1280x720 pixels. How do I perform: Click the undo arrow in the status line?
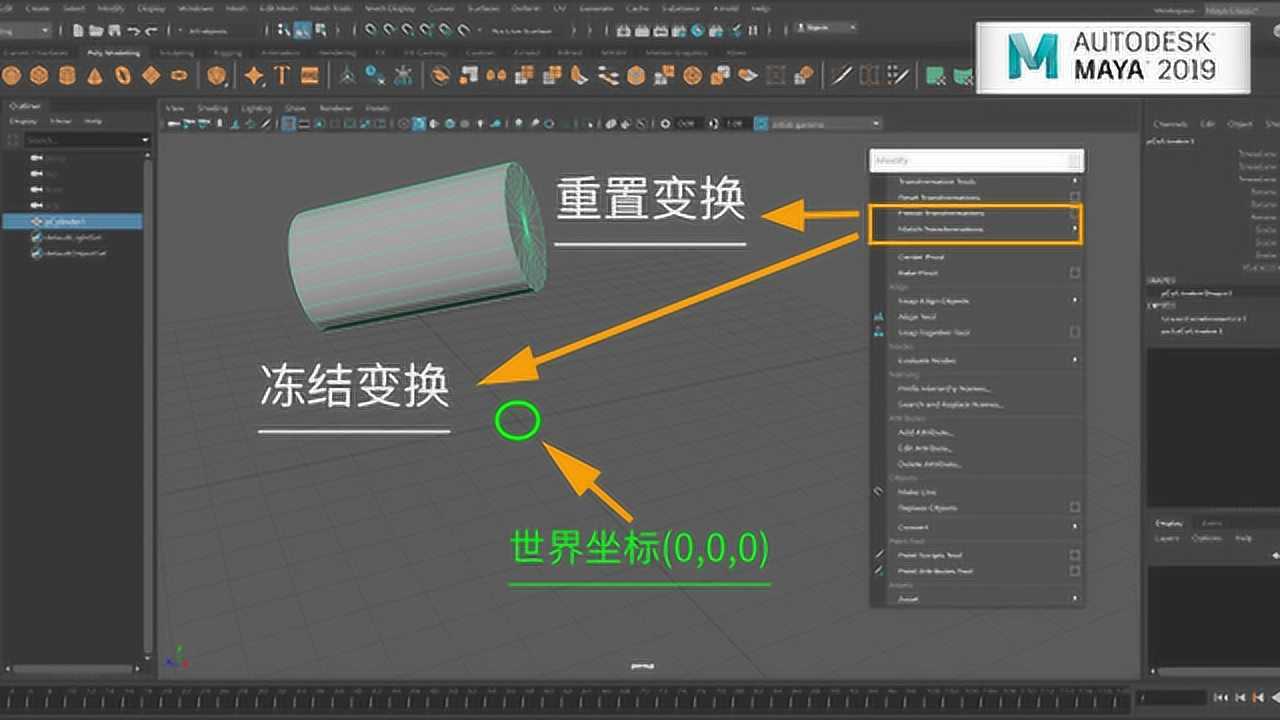coord(136,31)
